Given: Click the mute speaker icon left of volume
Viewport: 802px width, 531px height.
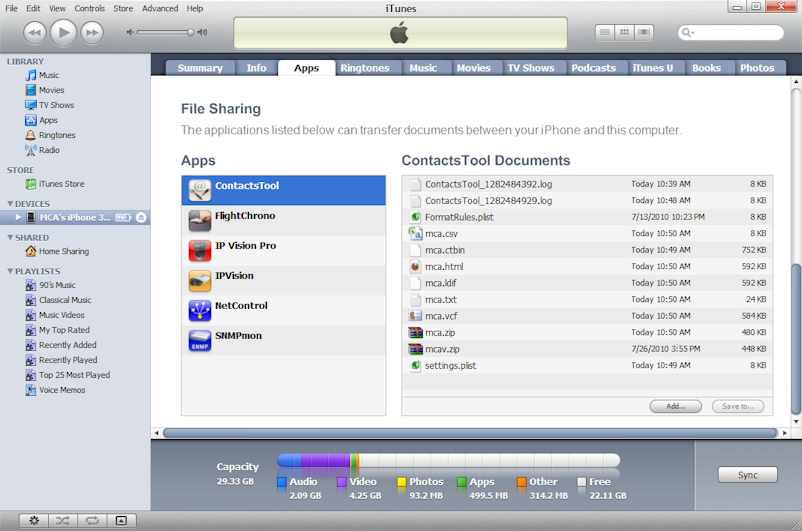Looking at the screenshot, I should (130, 32).
